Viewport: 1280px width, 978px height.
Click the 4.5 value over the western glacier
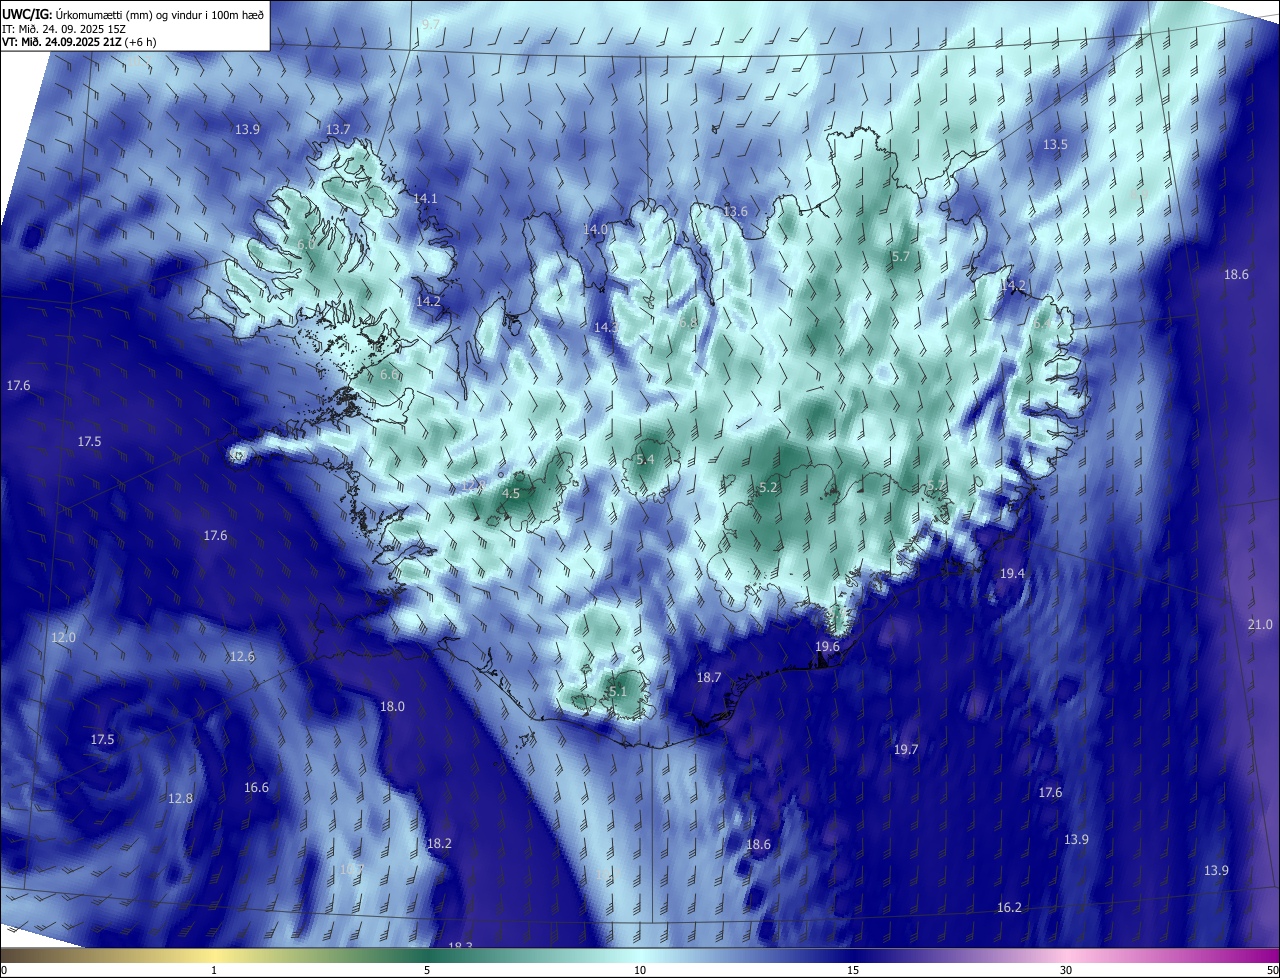pyautogui.click(x=511, y=494)
